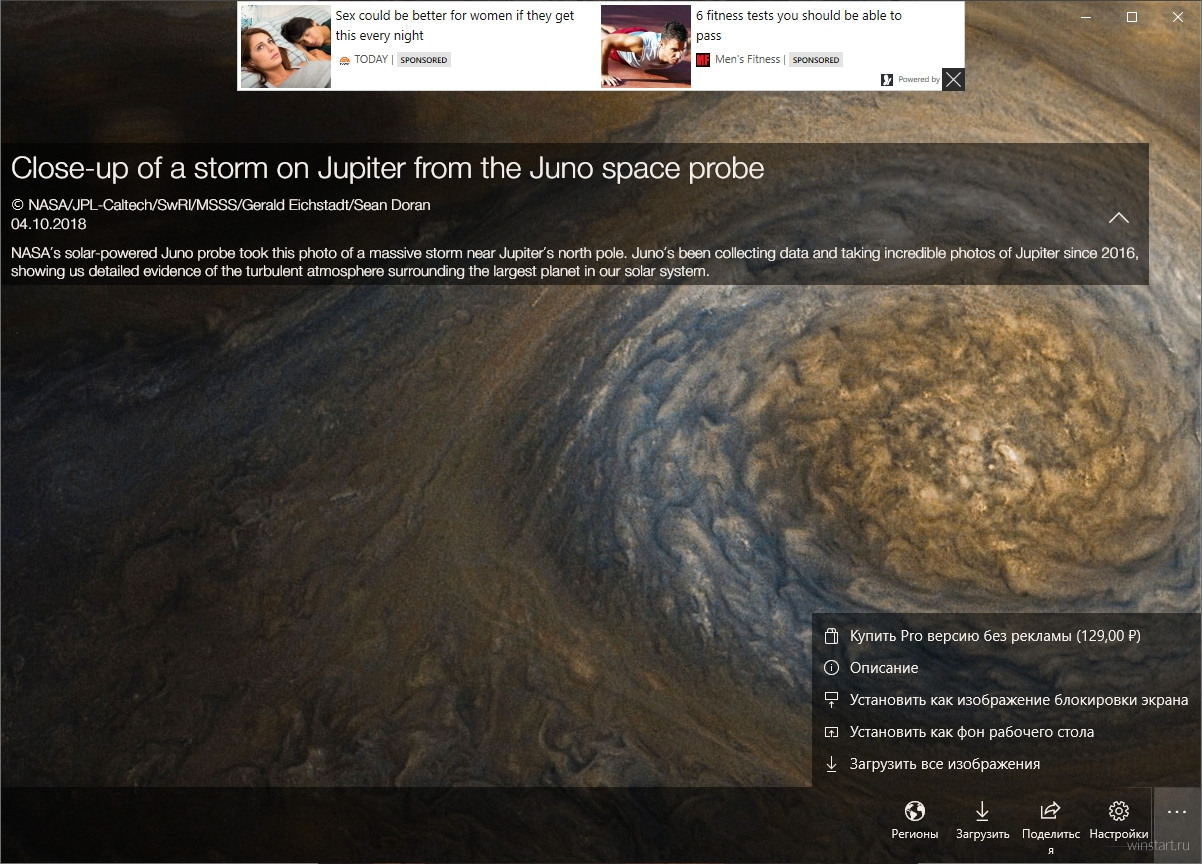Open the couple ad thumbnail image
The width and height of the screenshot is (1202, 864).
pyautogui.click(x=286, y=46)
